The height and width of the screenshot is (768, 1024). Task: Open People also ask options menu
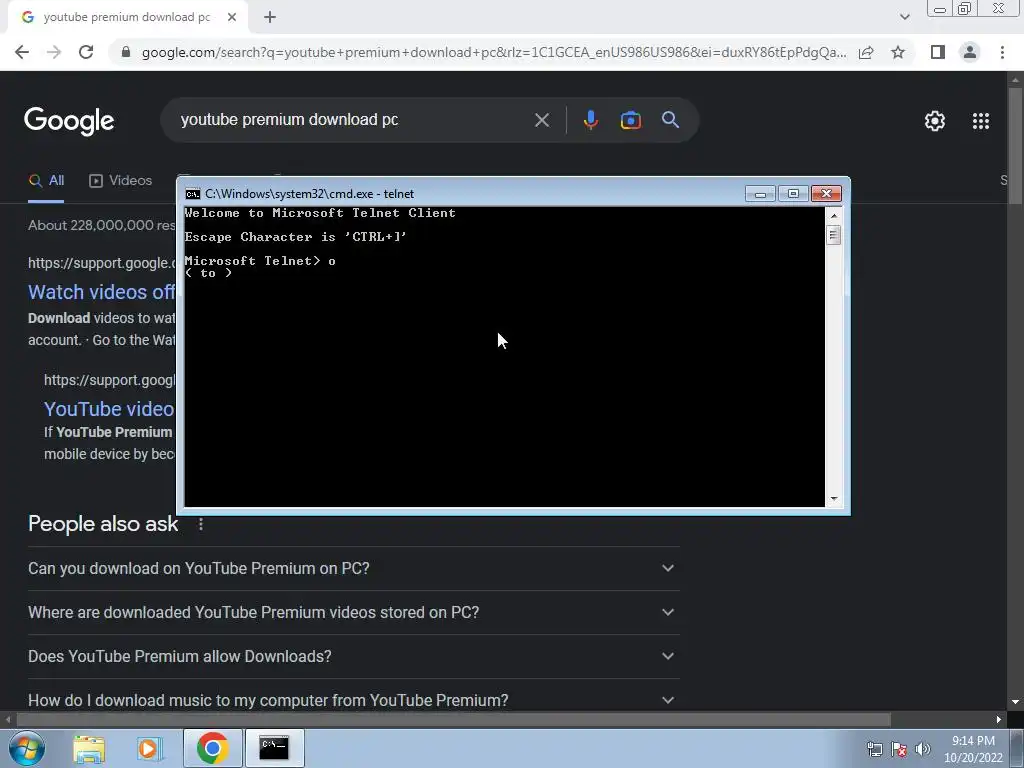coord(201,524)
